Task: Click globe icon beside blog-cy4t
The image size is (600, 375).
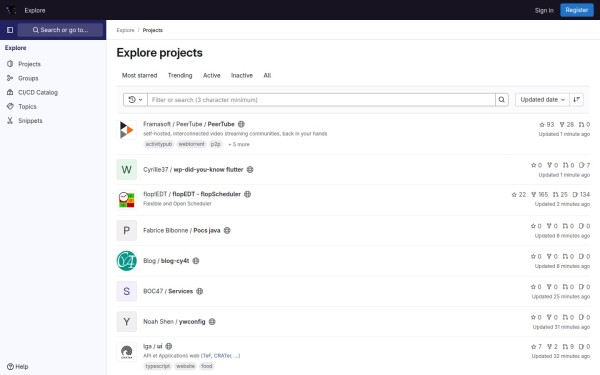Action: 196,261
